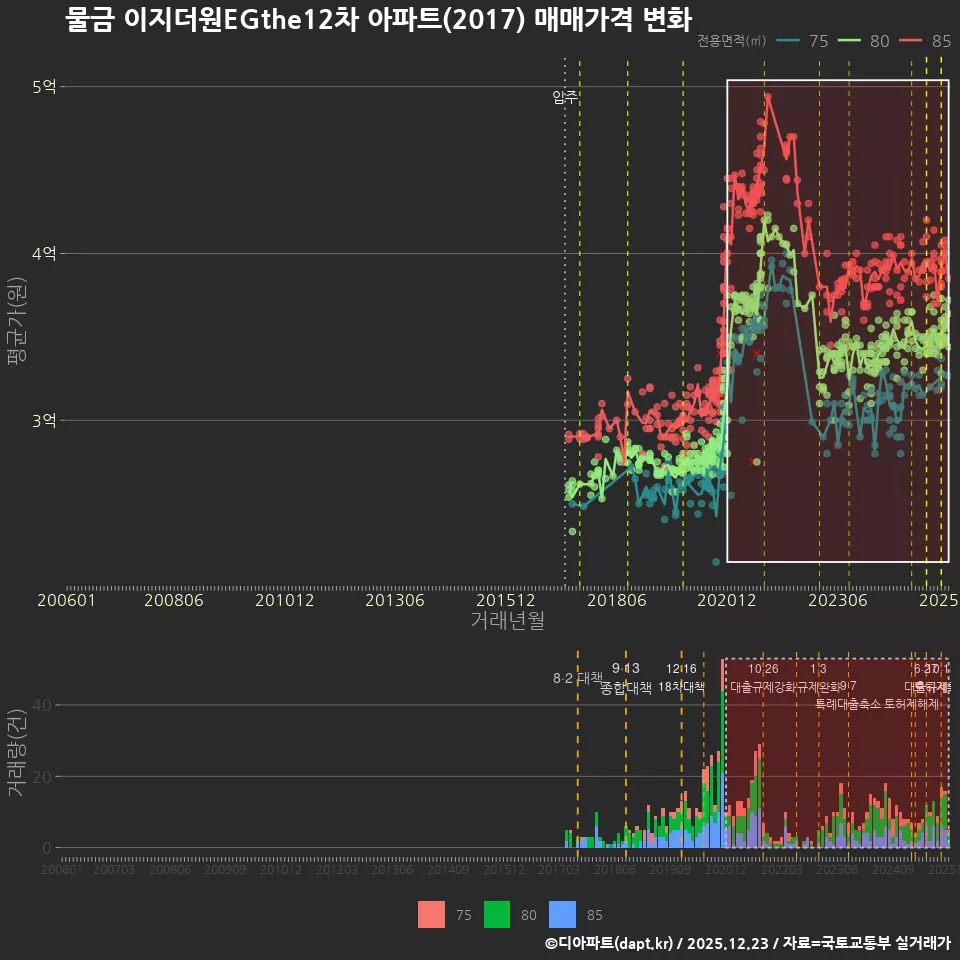The width and height of the screenshot is (960, 960).
Task: Click the red 75 swatch in the bottom legend
Action: [432, 914]
